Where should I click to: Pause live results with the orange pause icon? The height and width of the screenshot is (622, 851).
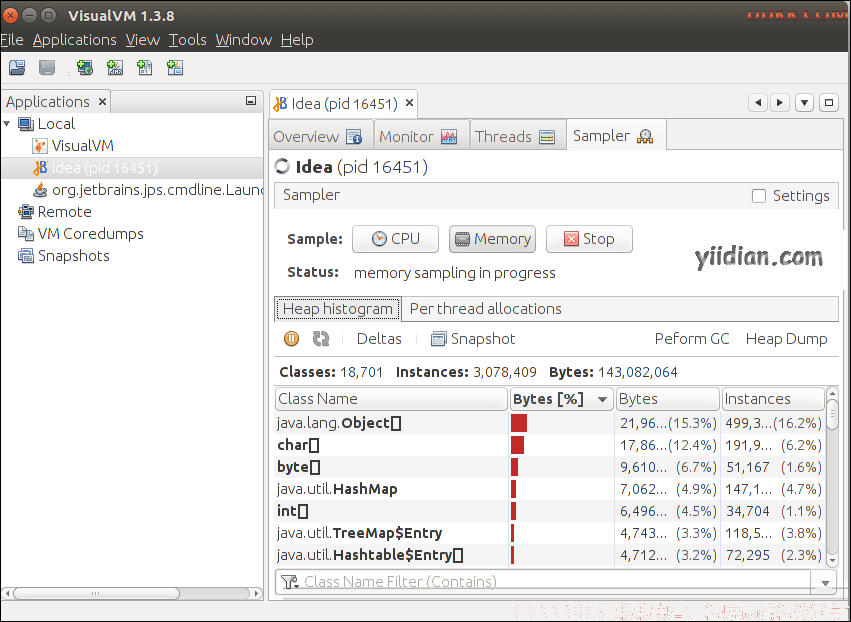(x=291, y=339)
